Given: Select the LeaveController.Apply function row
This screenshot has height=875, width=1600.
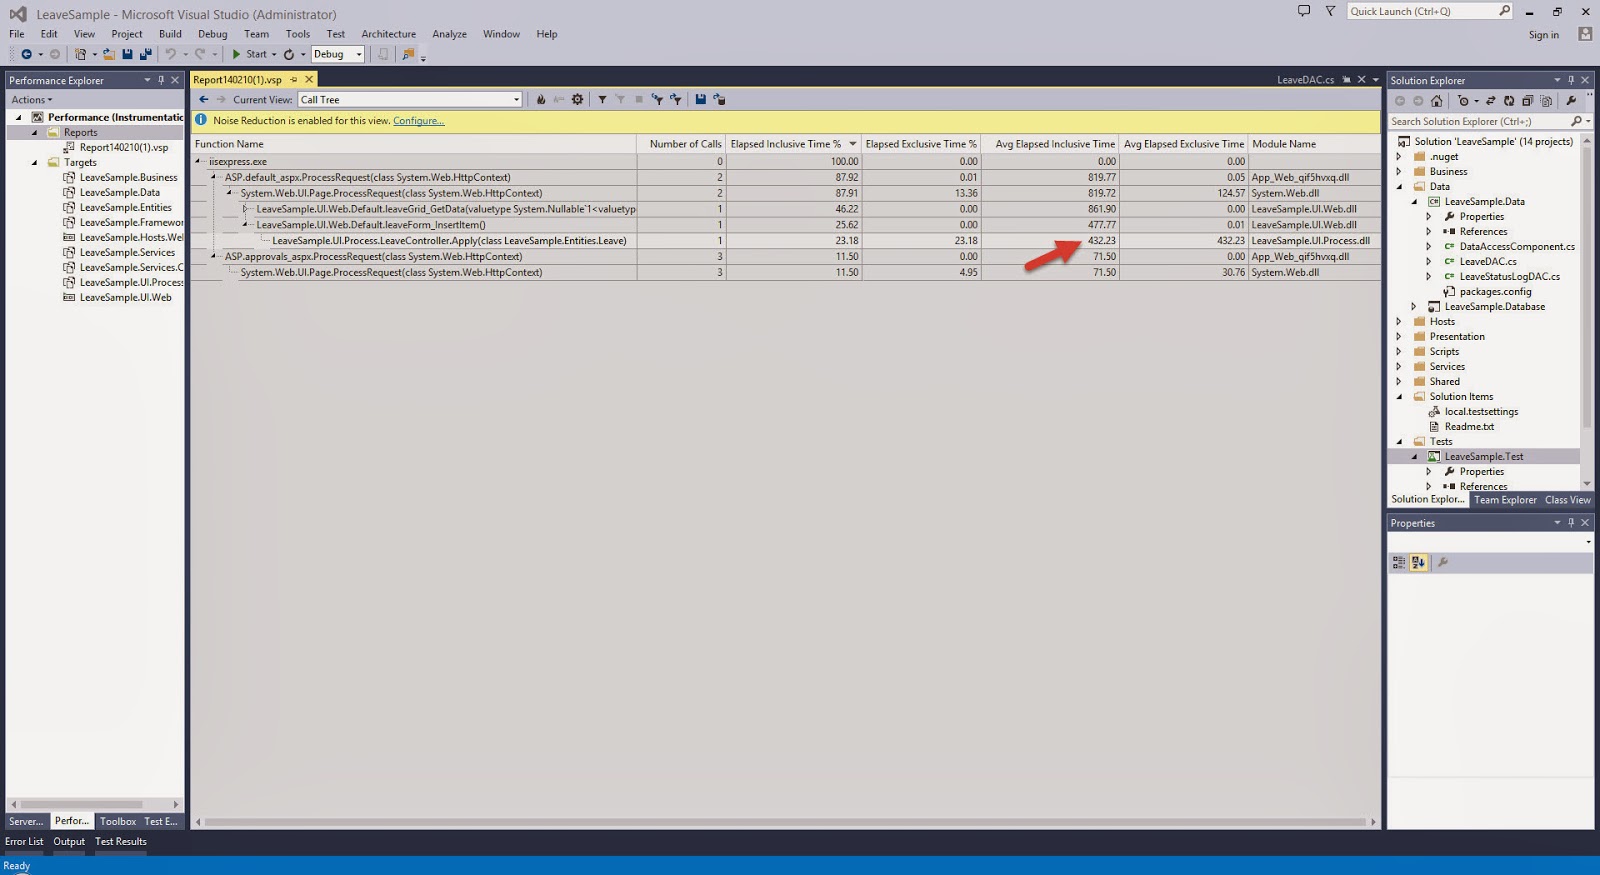Looking at the screenshot, I should pos(785,241).
